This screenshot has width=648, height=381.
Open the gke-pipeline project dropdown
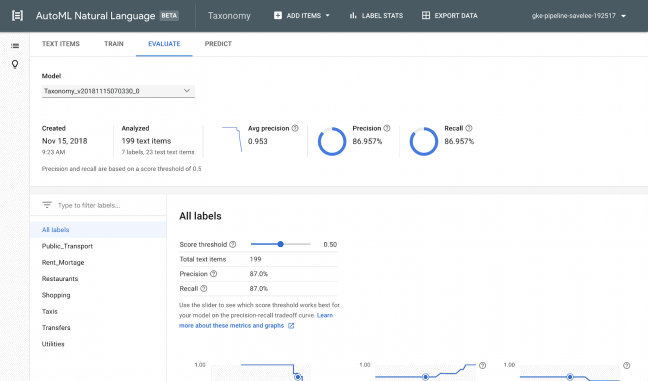(x=579, y=16)
